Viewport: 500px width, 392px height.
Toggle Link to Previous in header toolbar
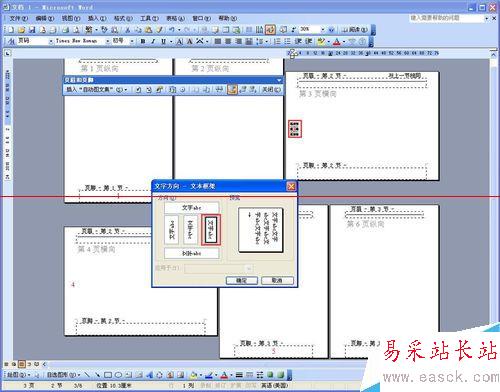click(232, 89)
